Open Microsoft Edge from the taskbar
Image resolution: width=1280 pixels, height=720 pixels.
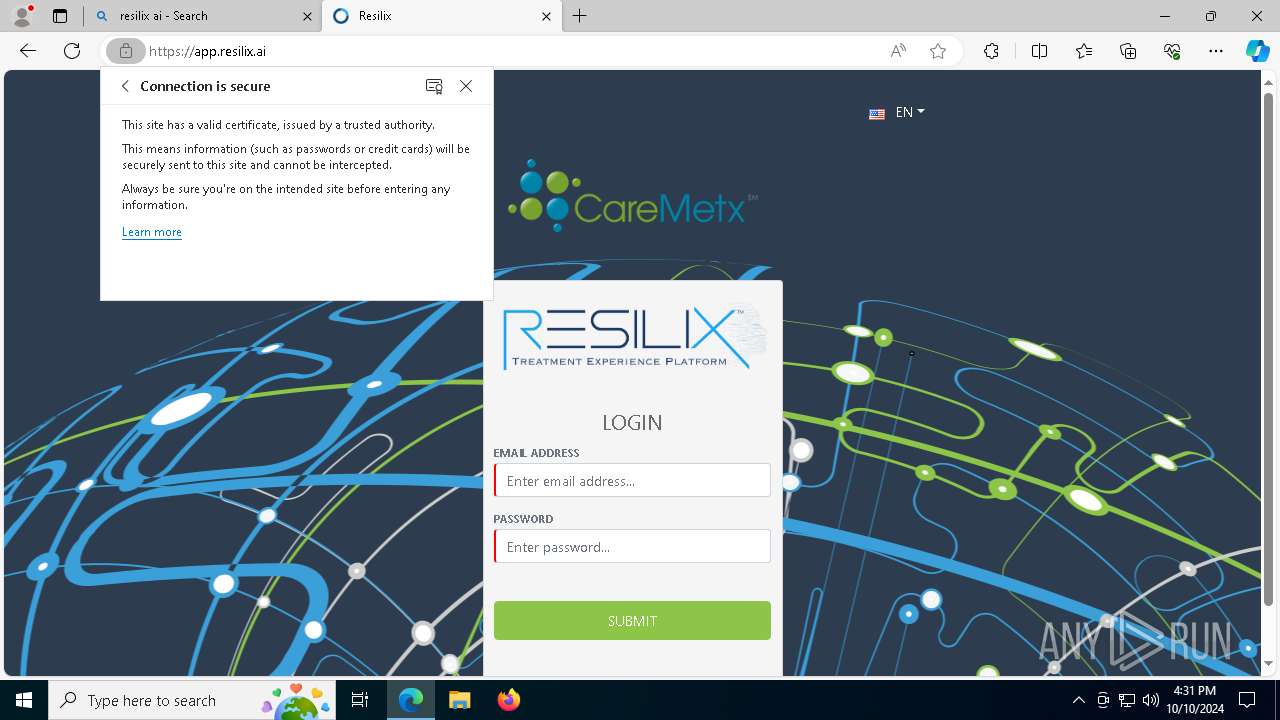411,700
